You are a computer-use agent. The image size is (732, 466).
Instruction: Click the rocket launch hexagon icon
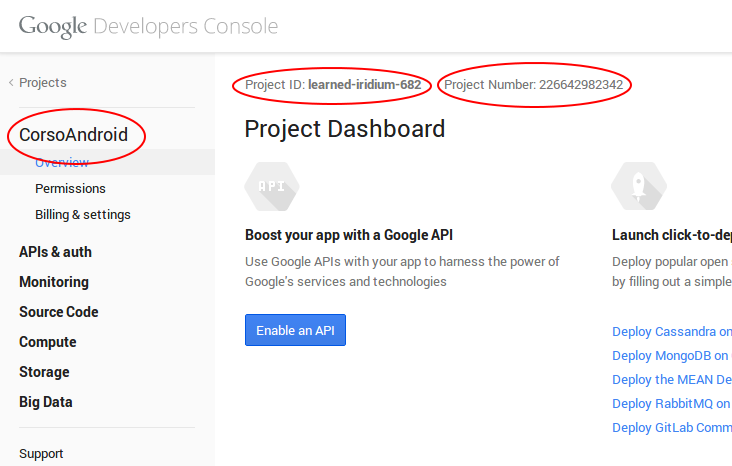point(639,186)
